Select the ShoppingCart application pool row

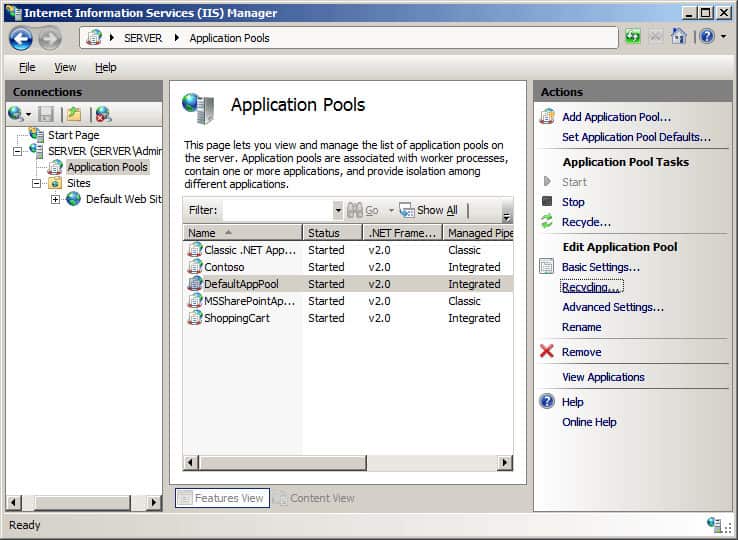click(236, 318)
